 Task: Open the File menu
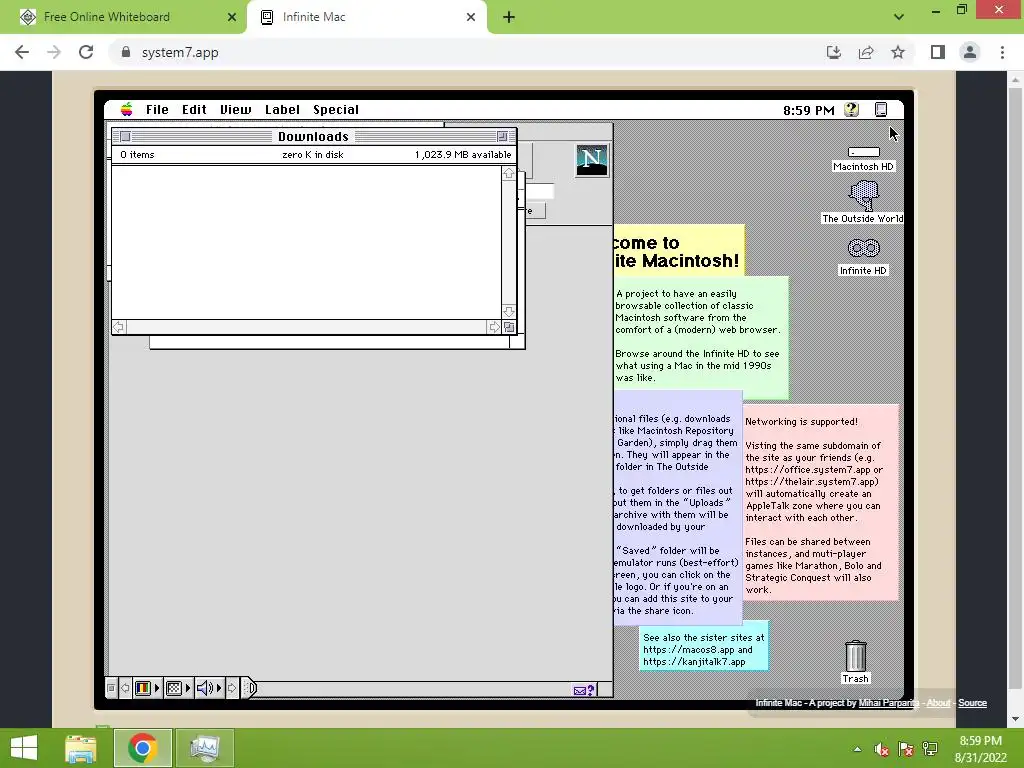[157, 110]
